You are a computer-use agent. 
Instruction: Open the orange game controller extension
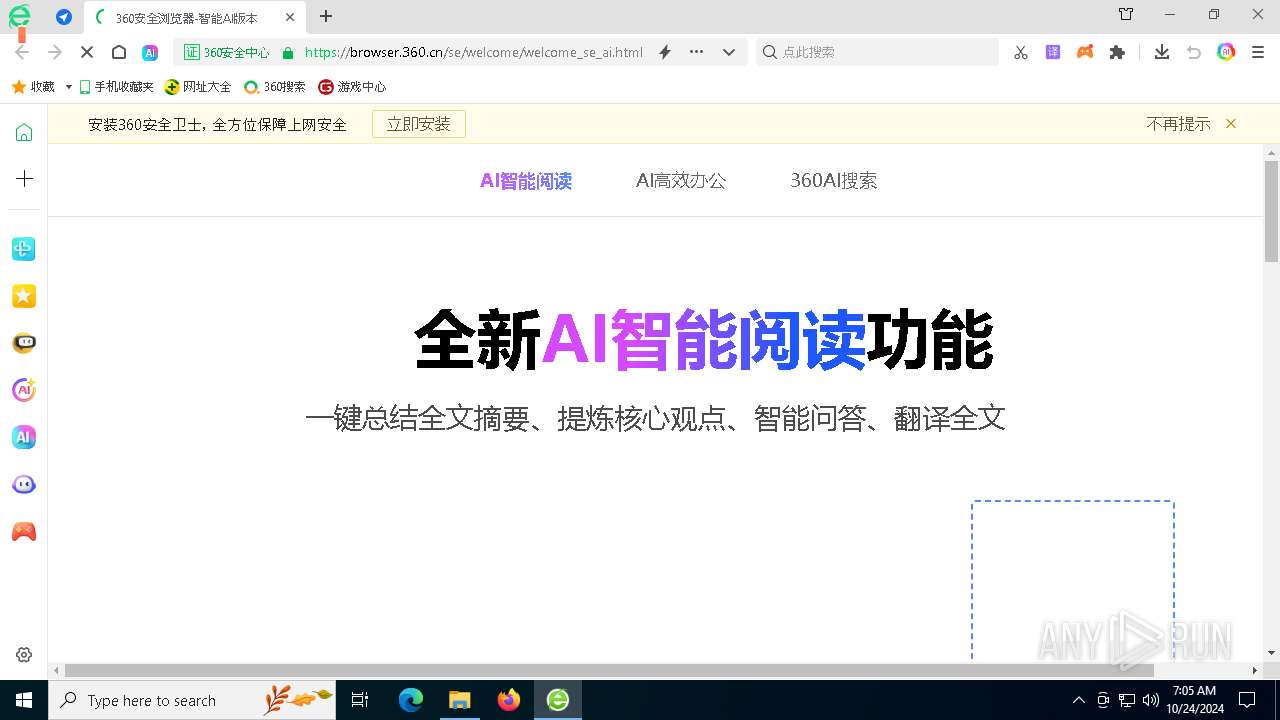click(1085, 52)
